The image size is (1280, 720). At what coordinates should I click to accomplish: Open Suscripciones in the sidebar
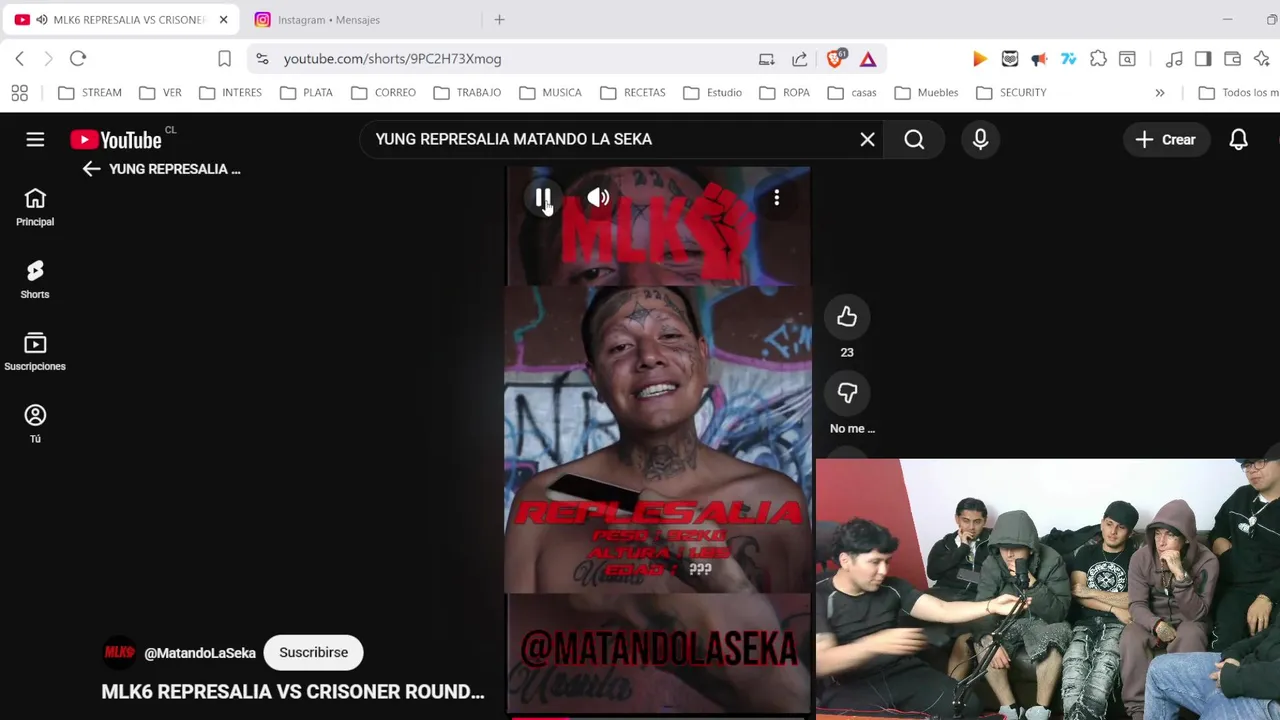(35, 352)
